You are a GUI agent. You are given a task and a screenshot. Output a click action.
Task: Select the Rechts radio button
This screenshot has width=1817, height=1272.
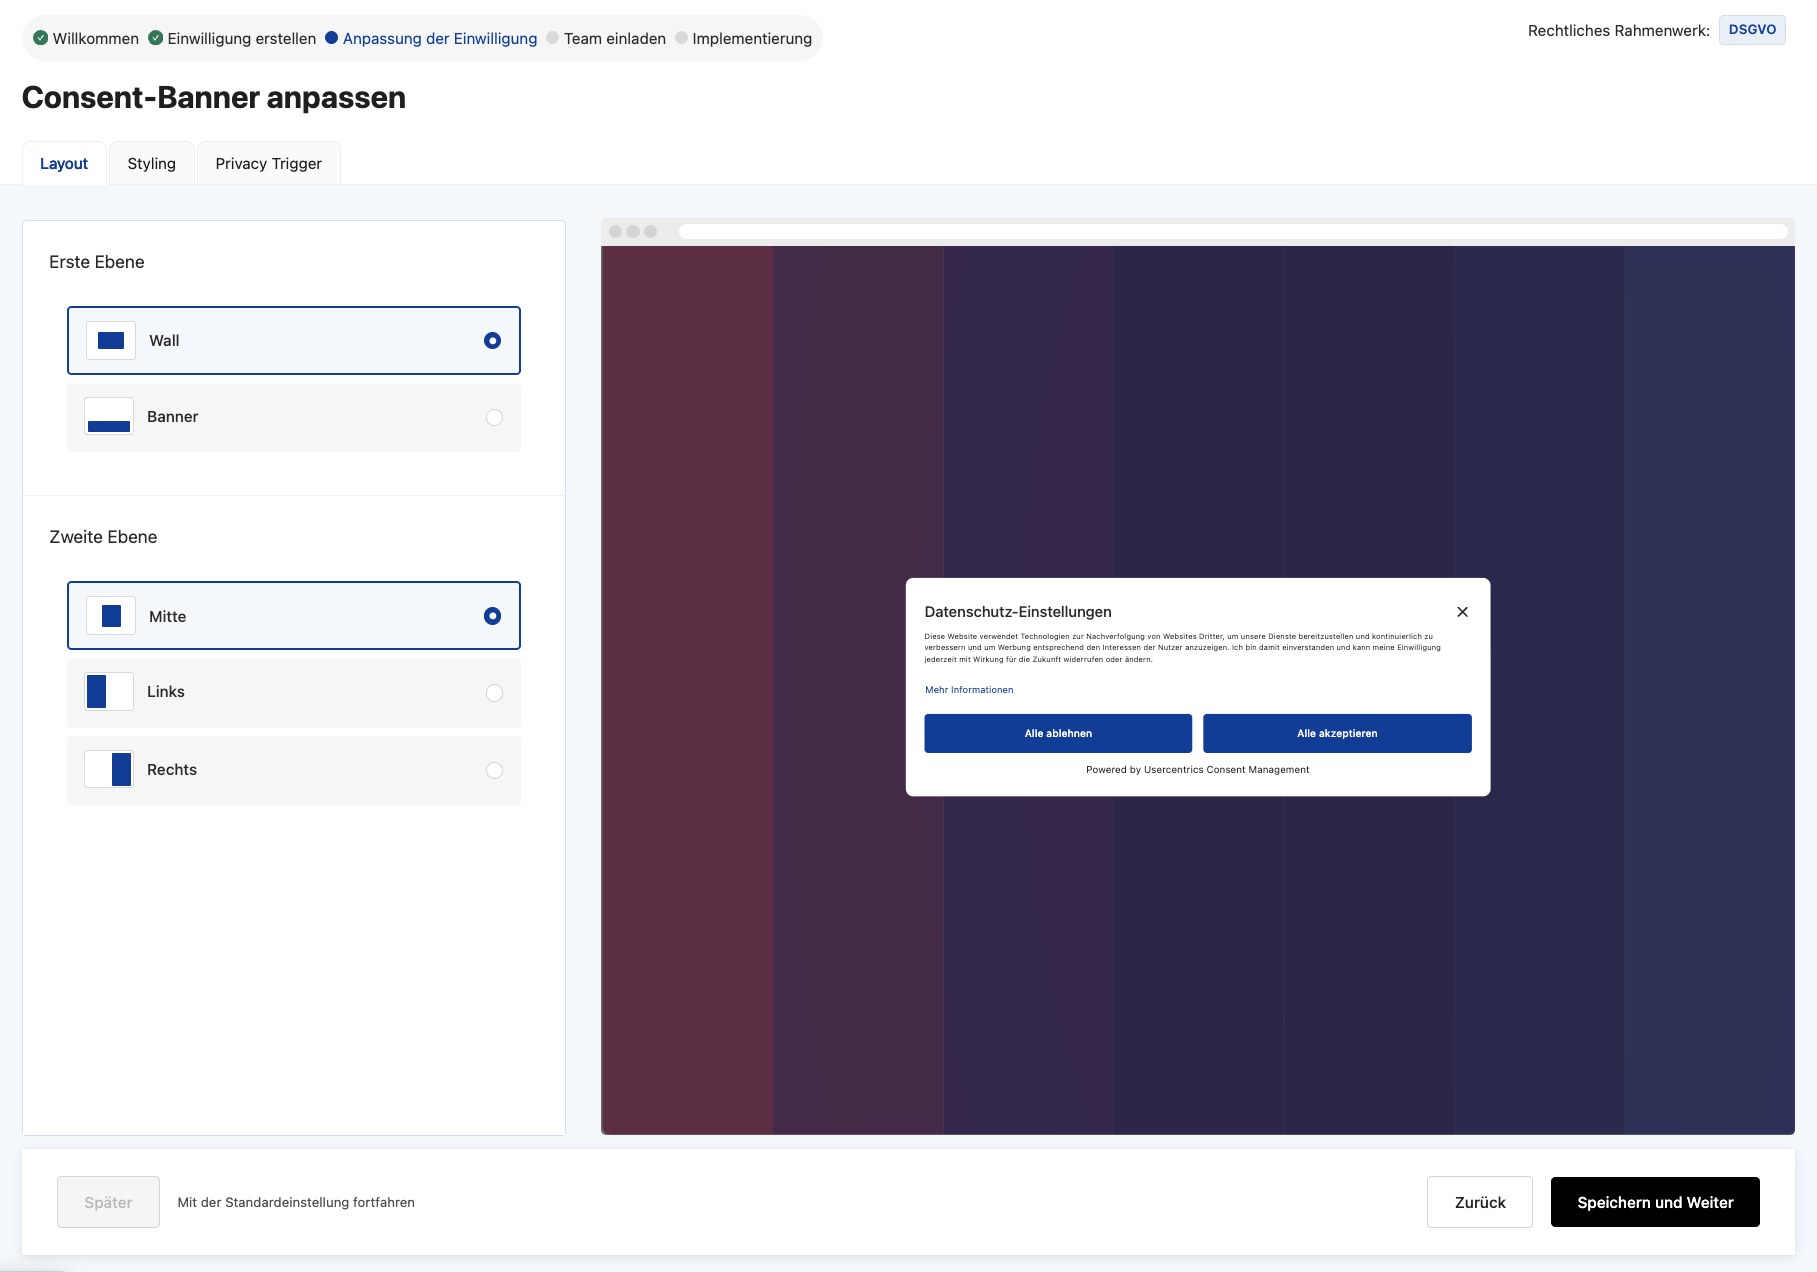pos(494,770)
